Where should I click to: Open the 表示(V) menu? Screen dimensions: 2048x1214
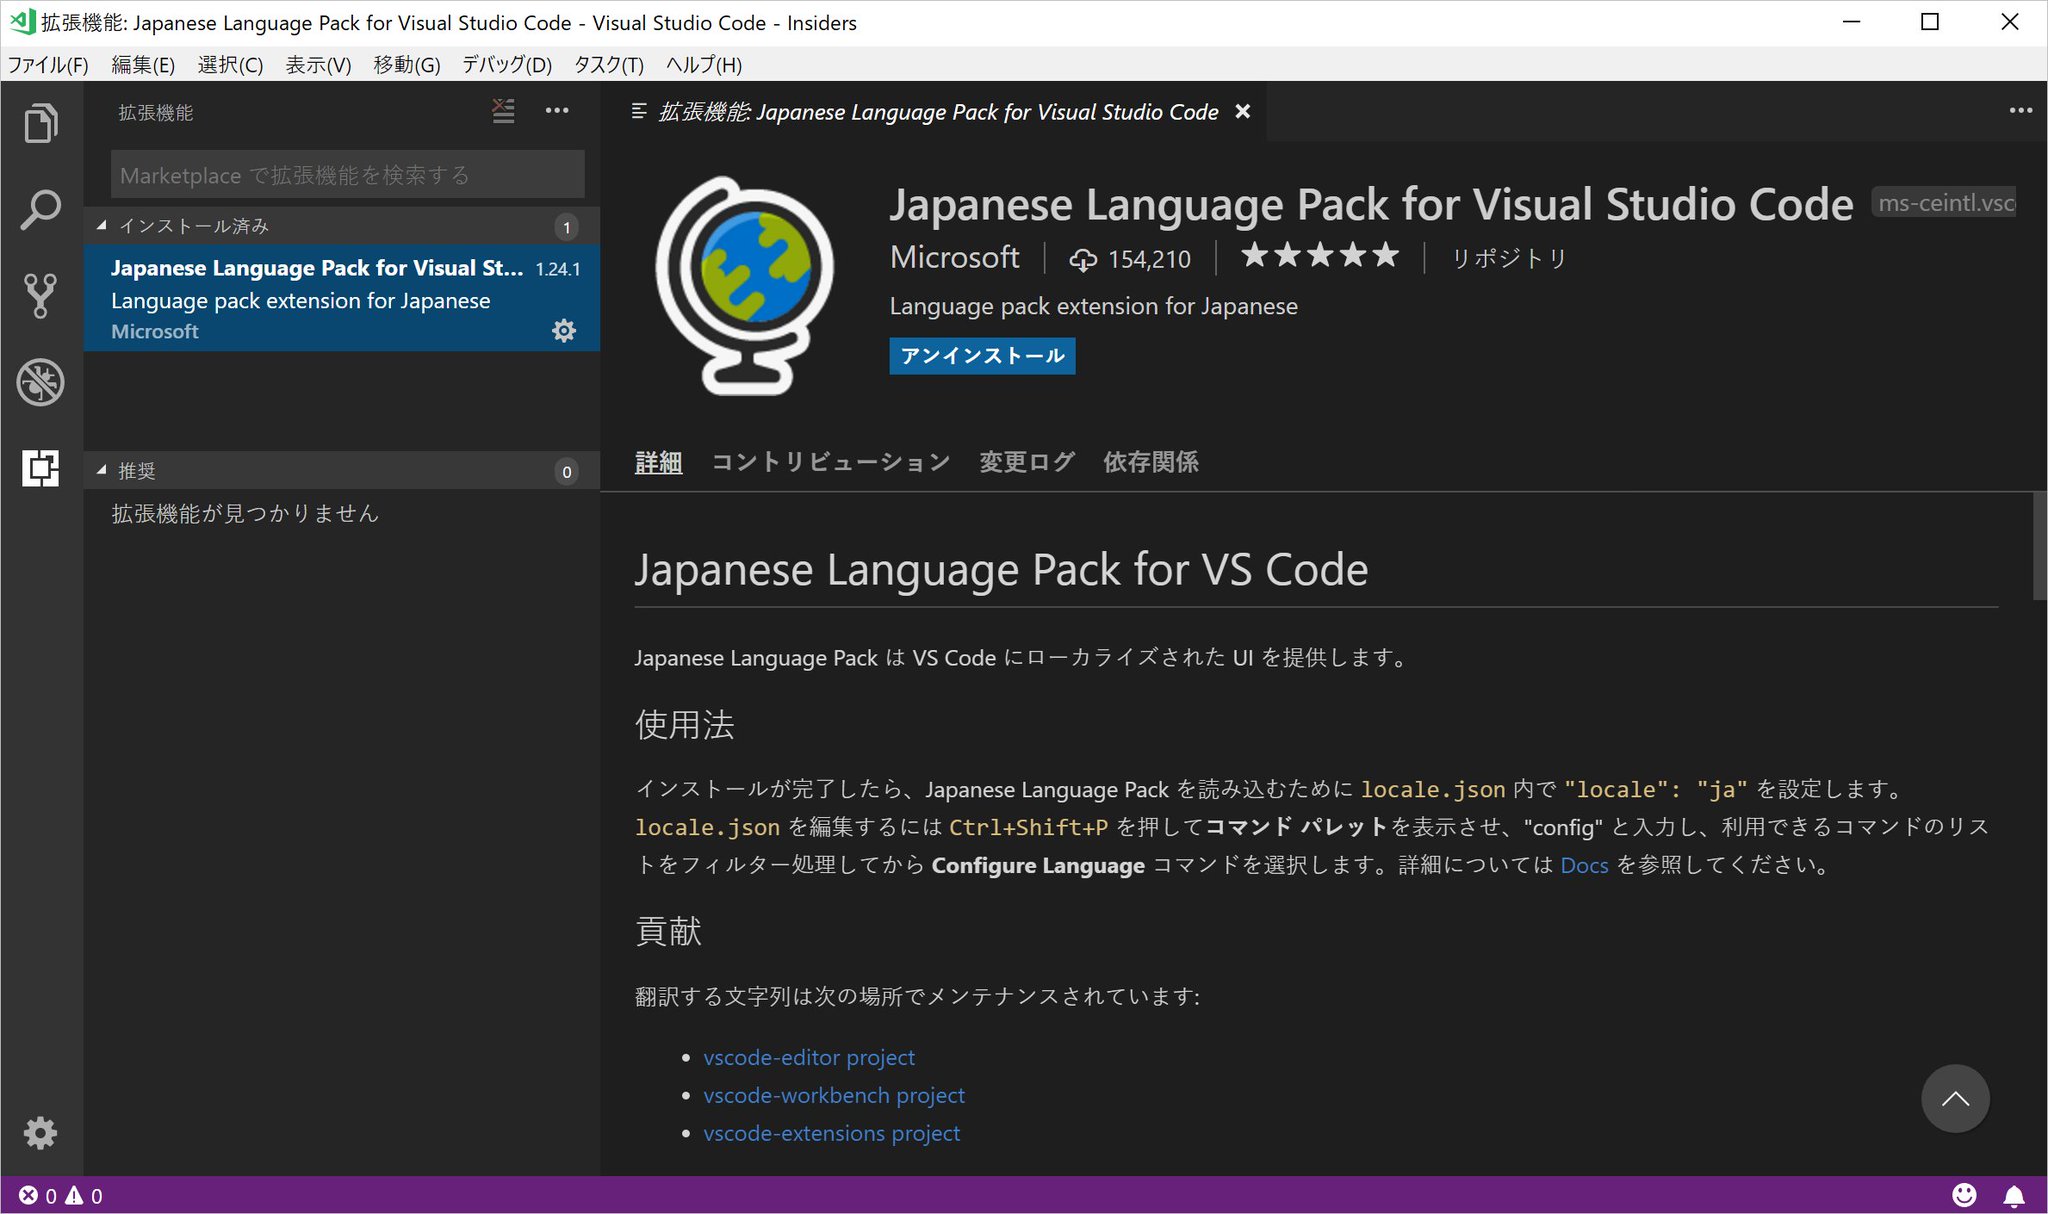click(318, 65)
